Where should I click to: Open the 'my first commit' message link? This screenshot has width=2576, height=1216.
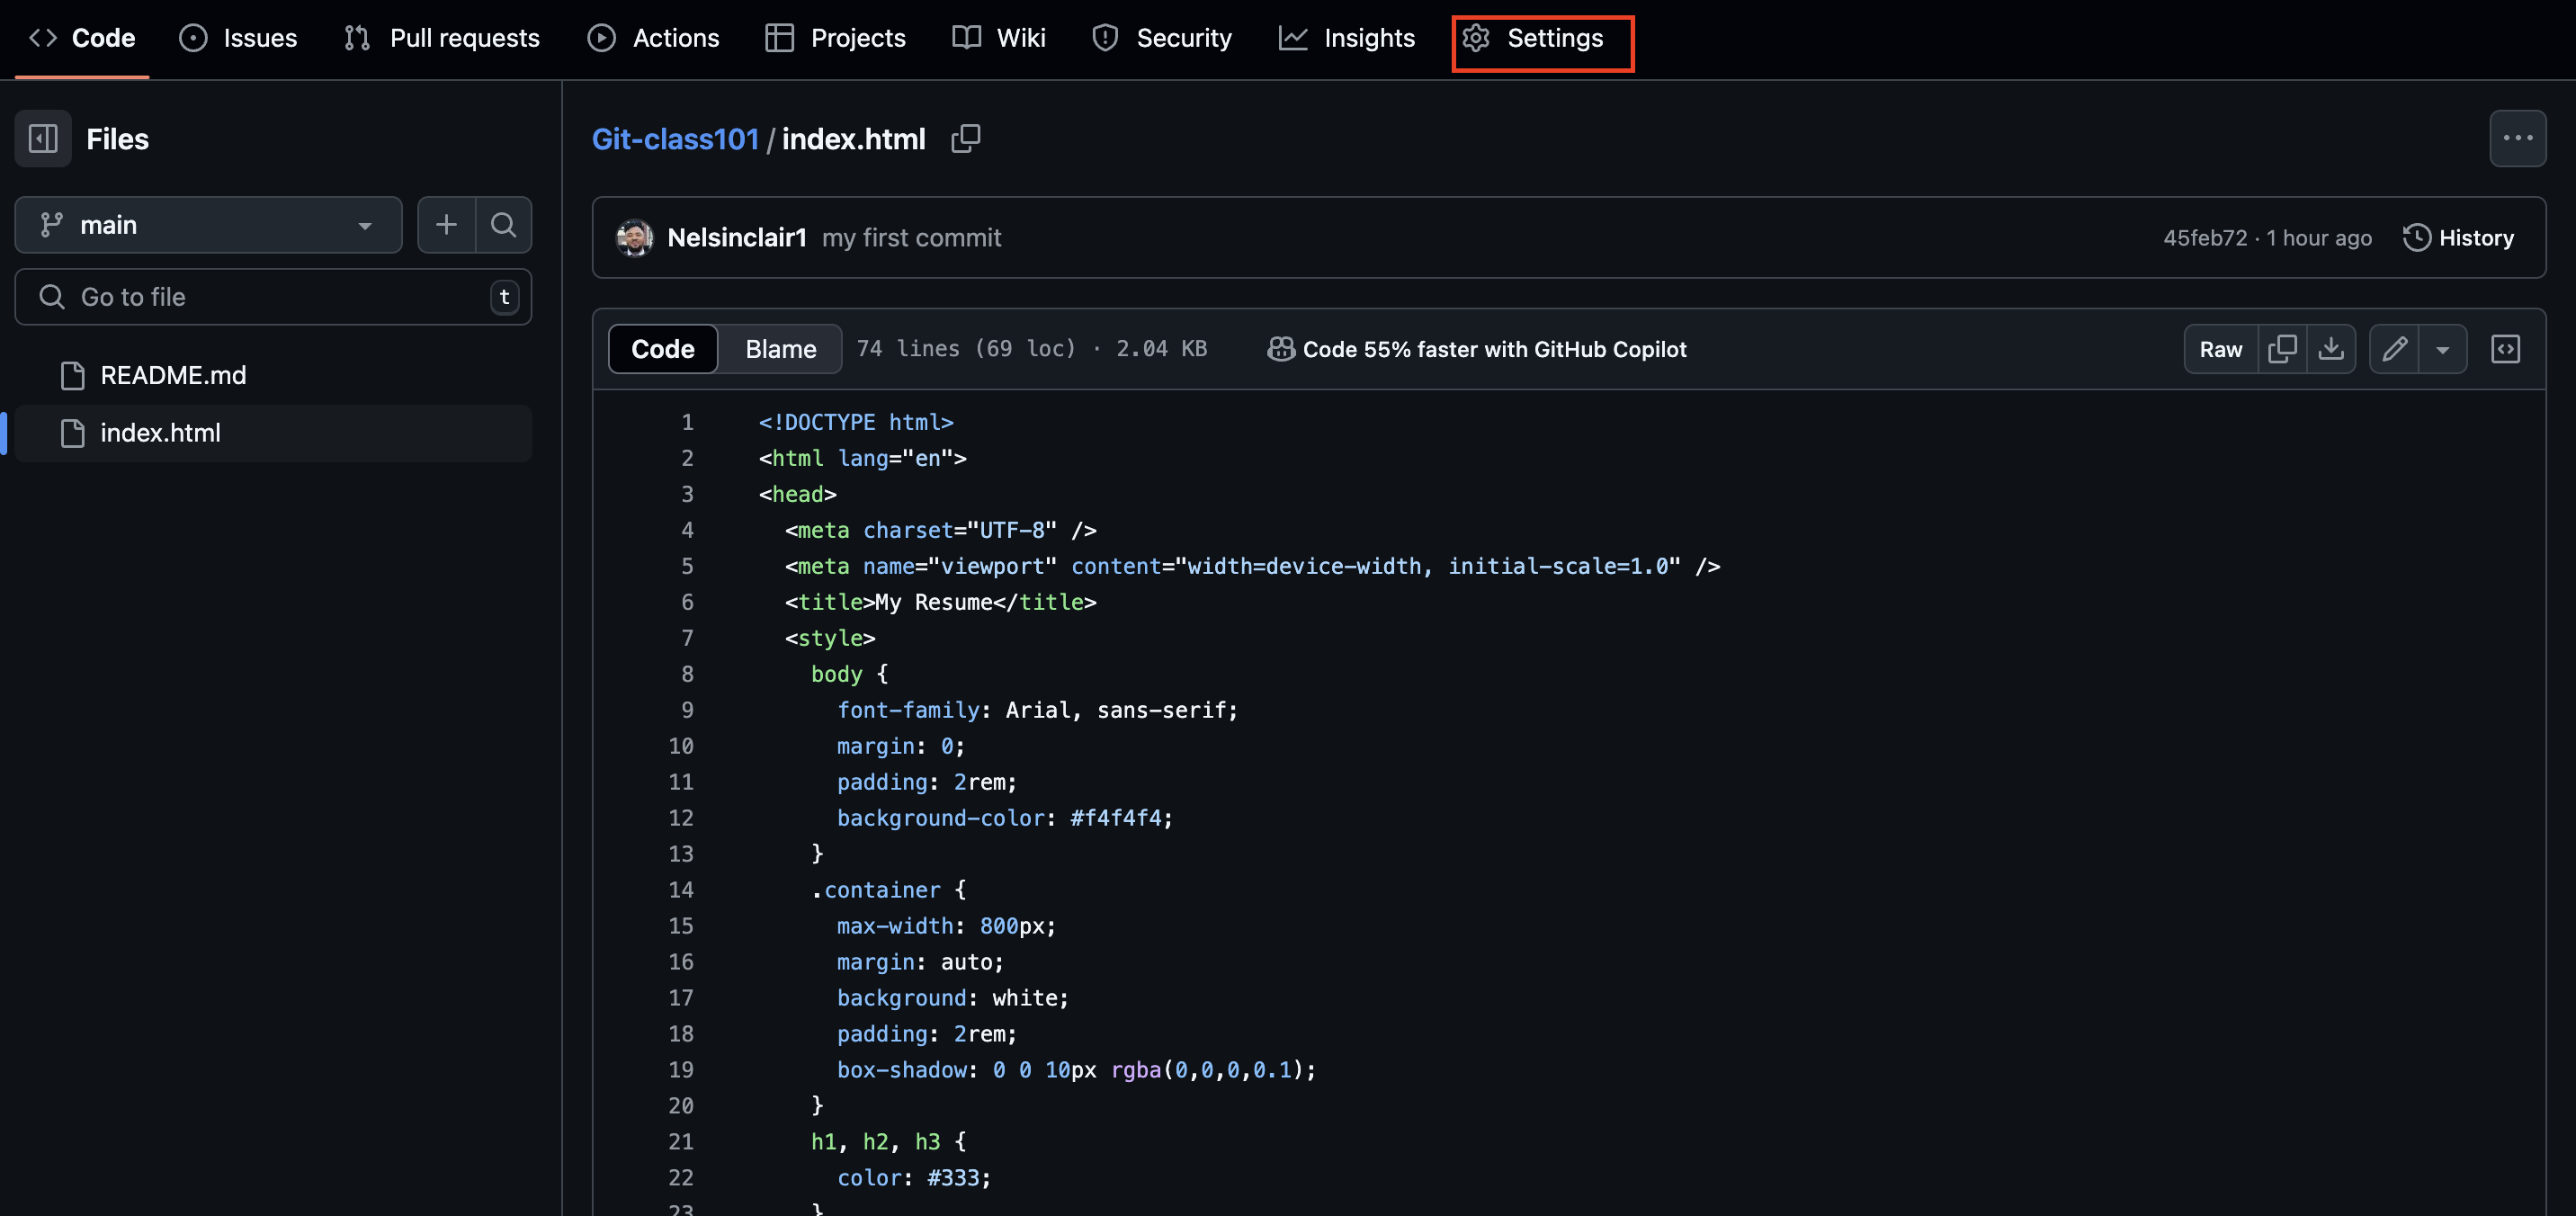[911, 238]
